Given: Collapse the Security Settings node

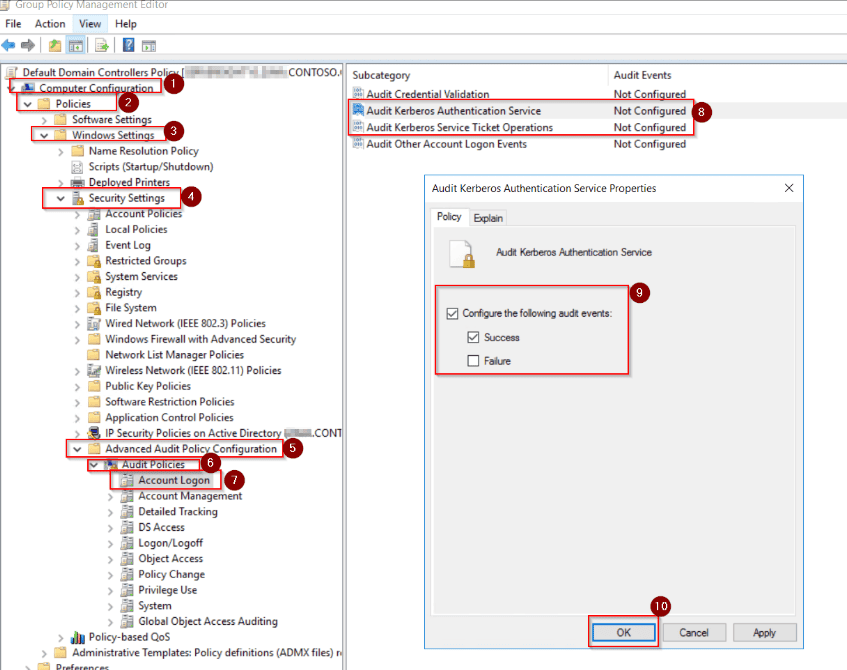Looking at the screenshot, I should point(60,198).
